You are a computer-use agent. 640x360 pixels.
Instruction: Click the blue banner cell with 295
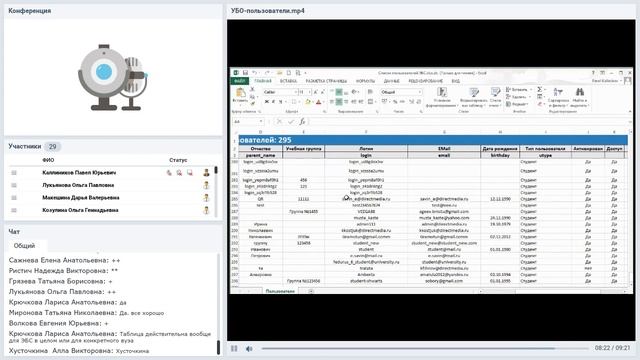433,140
